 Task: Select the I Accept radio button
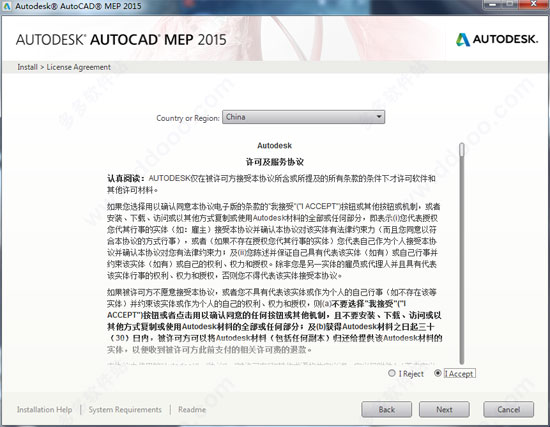[437, 373]
